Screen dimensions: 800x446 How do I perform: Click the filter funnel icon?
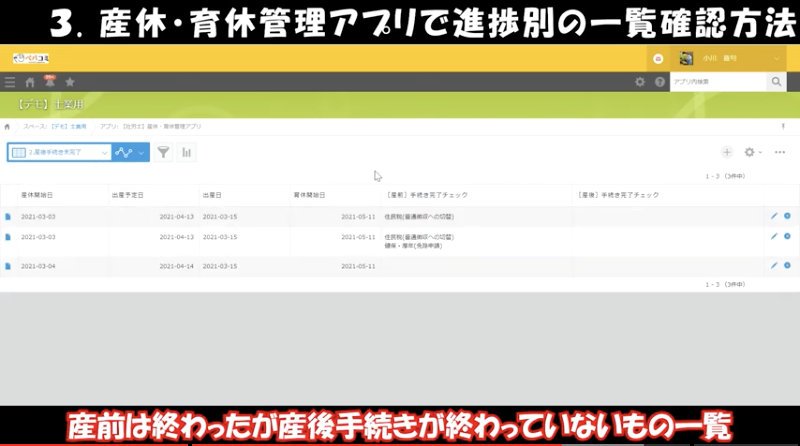point(163,152)
